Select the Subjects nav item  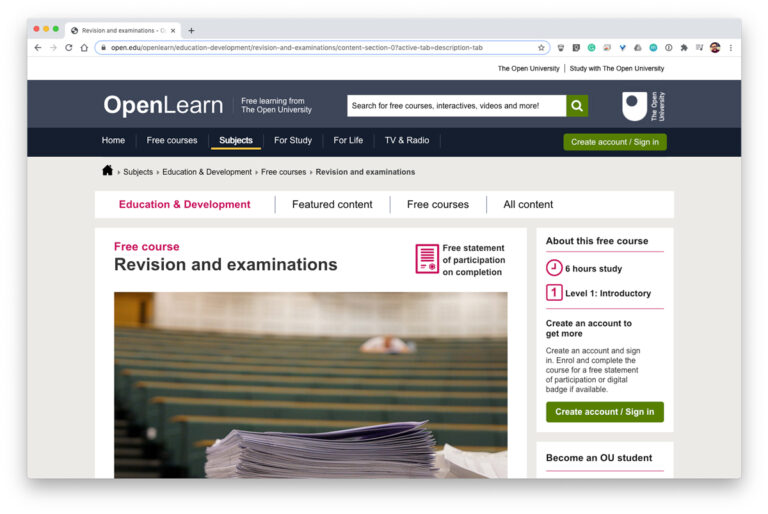tap(236, 140)
